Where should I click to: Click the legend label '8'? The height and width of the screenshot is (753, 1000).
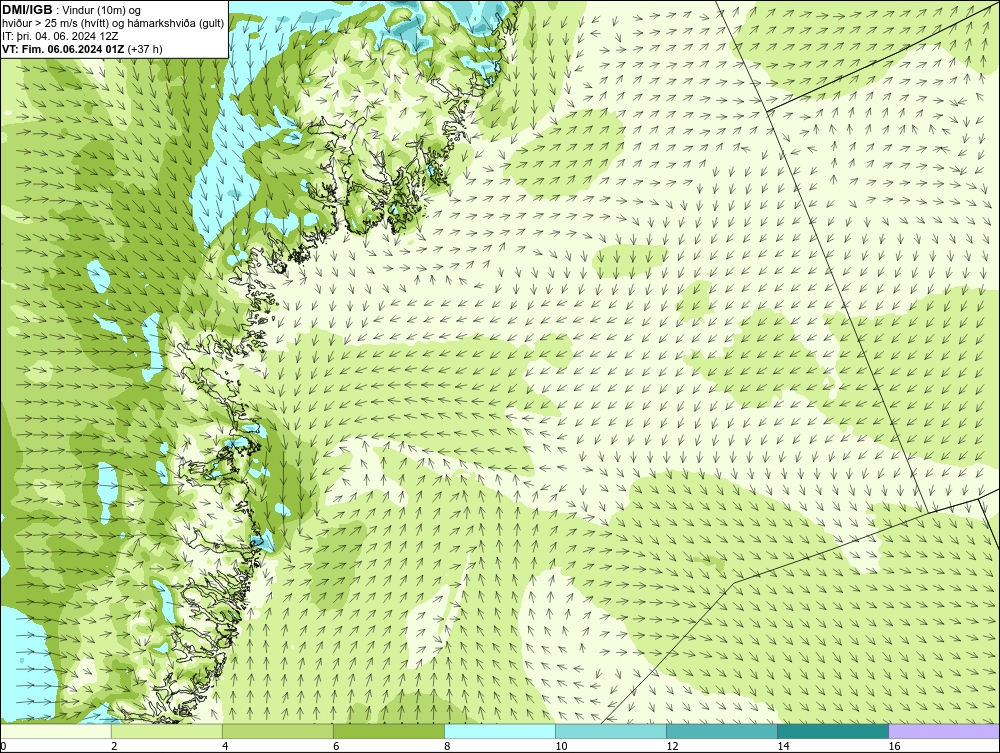tap(448, 746)
